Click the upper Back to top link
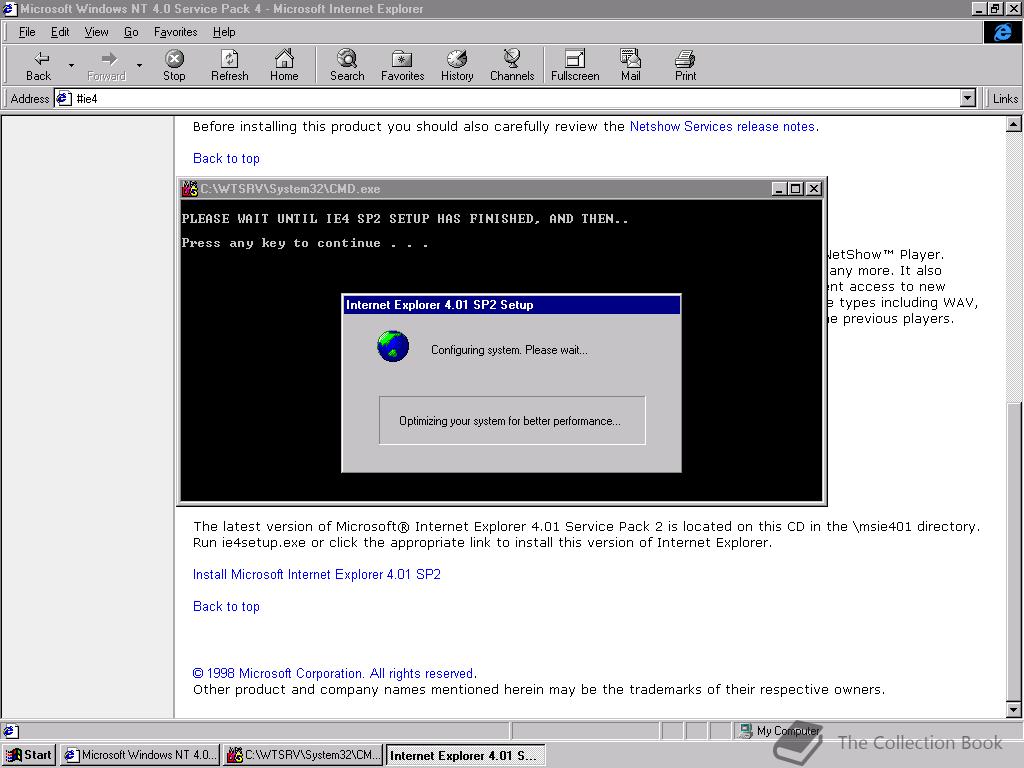The height and width of the screenshot is (768, 1024). 226,159
